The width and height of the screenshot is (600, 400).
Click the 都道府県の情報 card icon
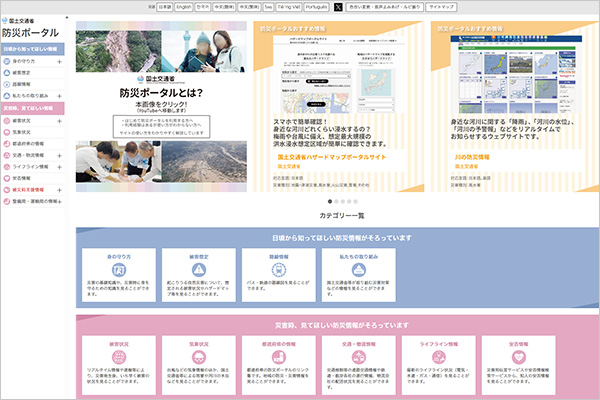tap(279, 357)
